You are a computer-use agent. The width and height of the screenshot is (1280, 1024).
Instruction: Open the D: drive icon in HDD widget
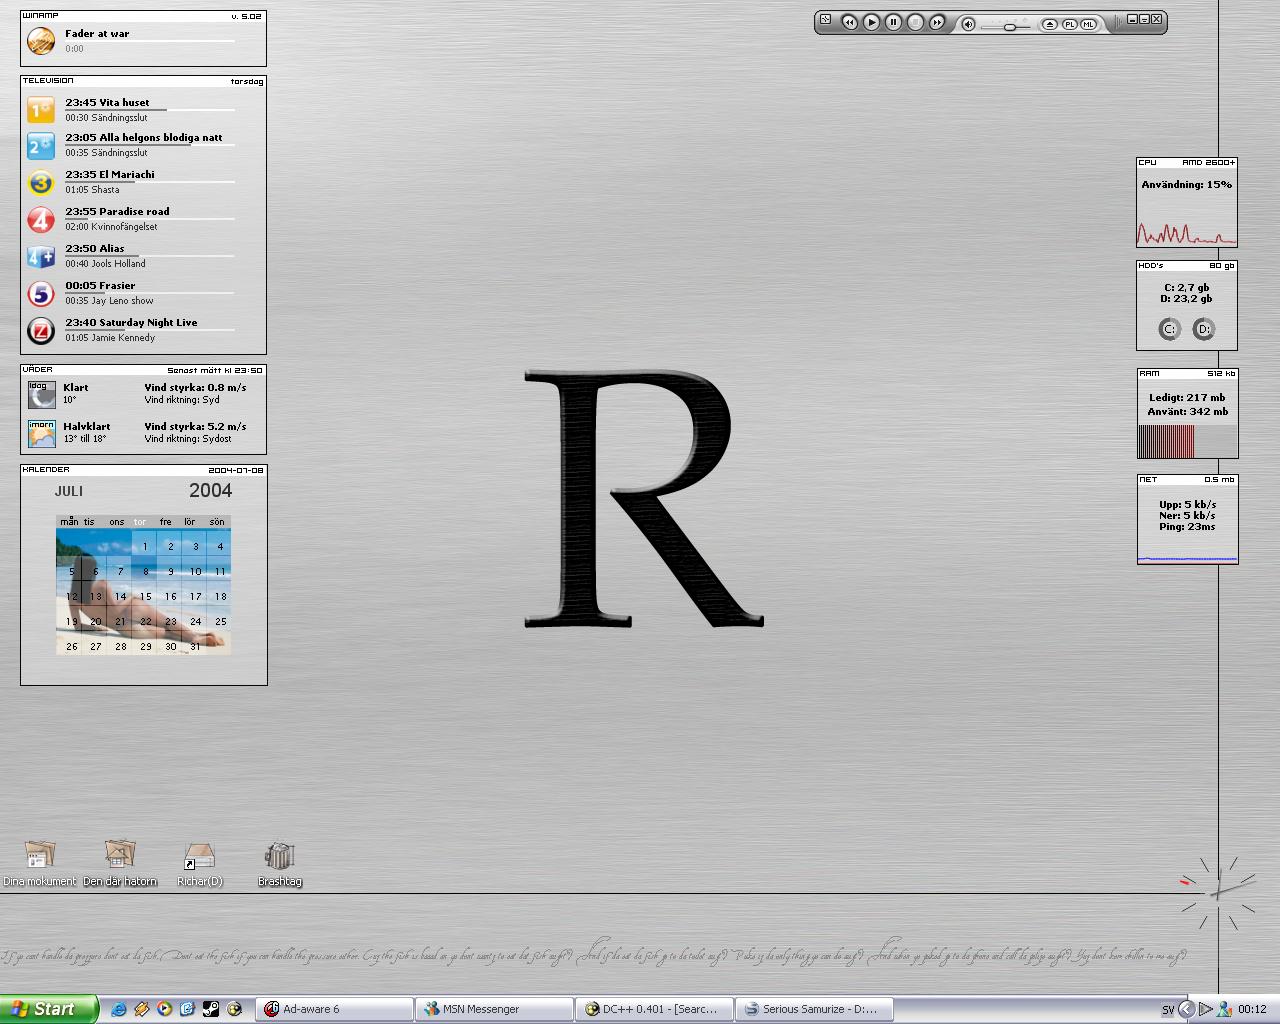(1204, 329)
